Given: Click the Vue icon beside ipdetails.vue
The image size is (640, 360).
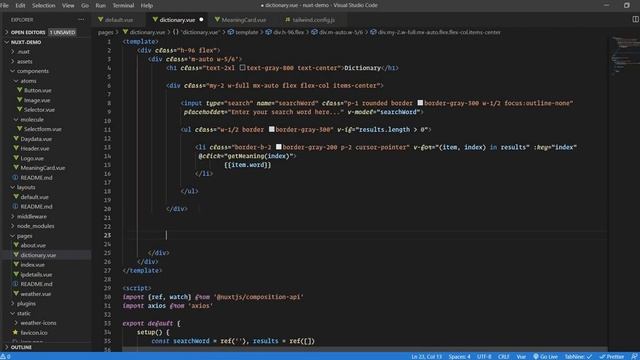Looking at the screenshot, I should coord(16,274).
